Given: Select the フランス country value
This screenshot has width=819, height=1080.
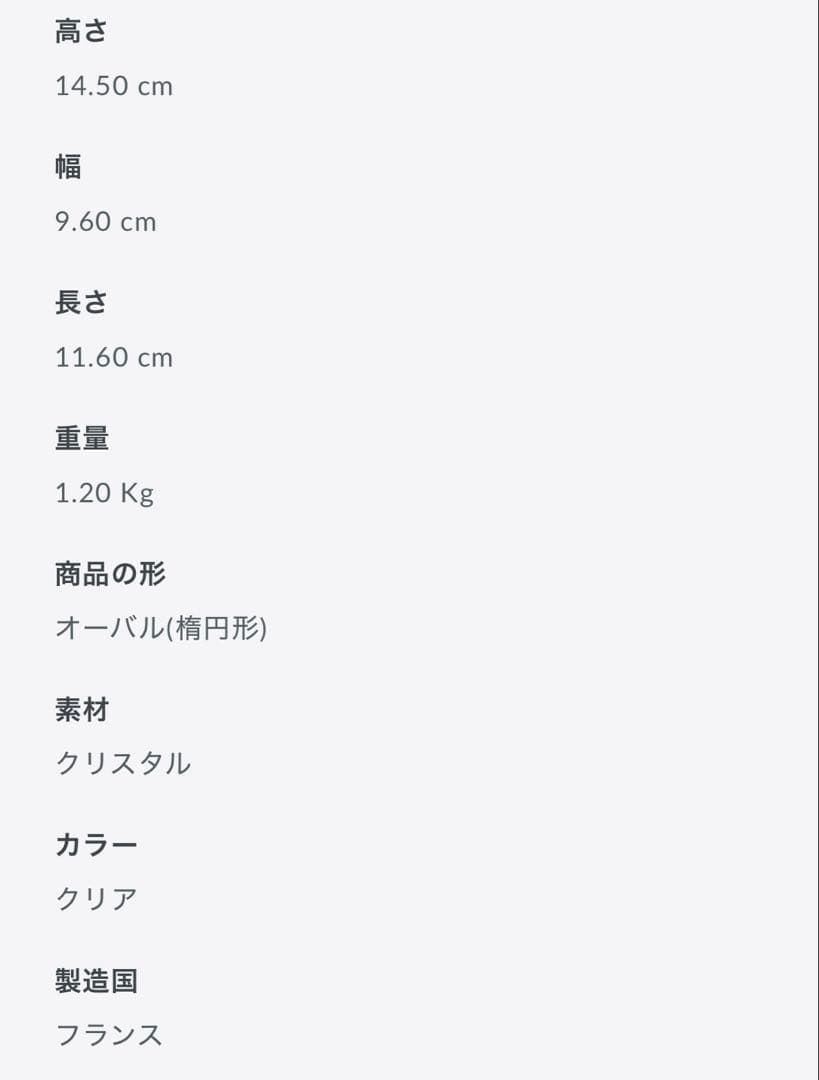Looking at the screenshot, I should tap(109, 1035).
